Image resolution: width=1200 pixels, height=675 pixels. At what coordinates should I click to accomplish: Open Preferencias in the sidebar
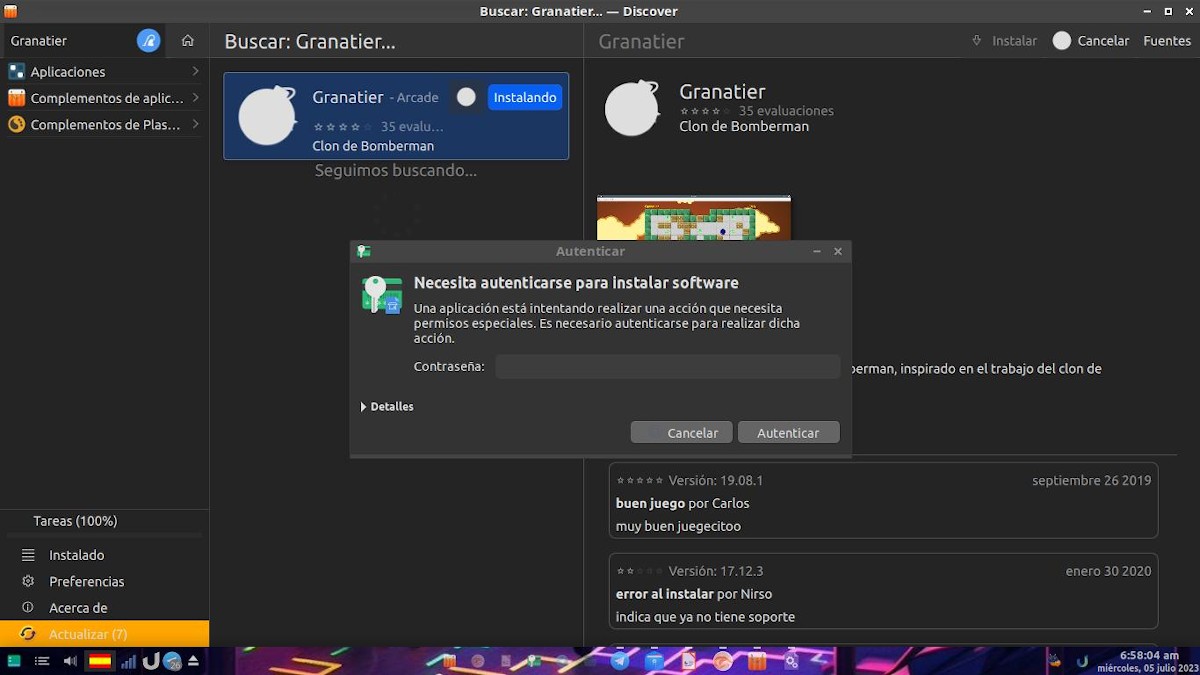point(104,581)
